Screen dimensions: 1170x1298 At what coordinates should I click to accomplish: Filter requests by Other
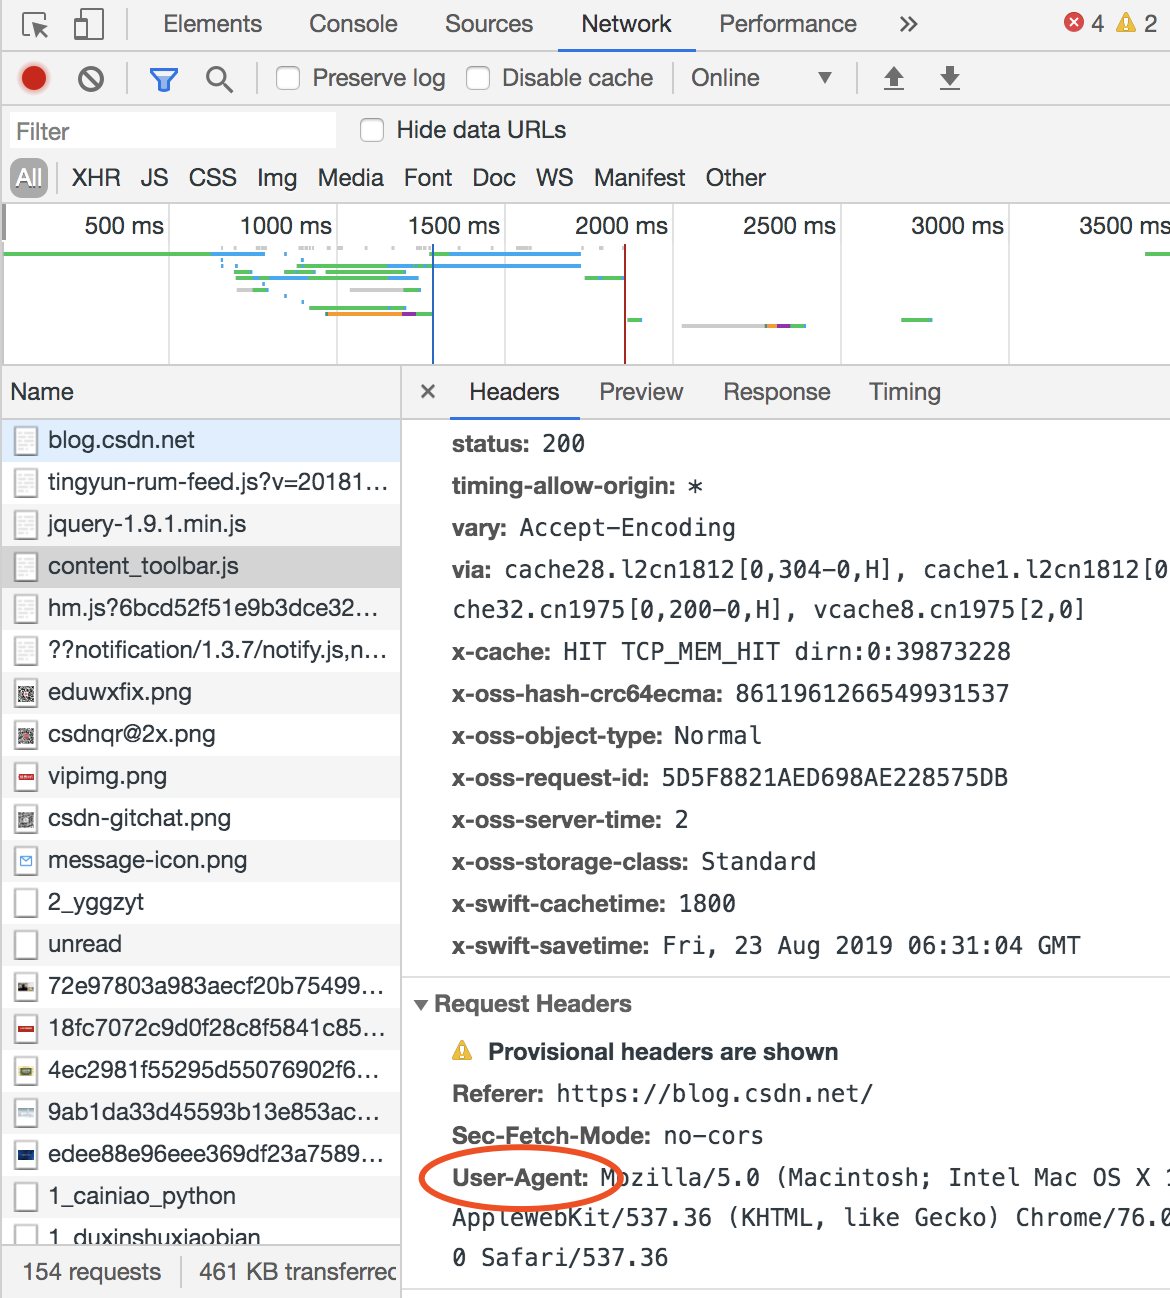(x=736, y=178)
